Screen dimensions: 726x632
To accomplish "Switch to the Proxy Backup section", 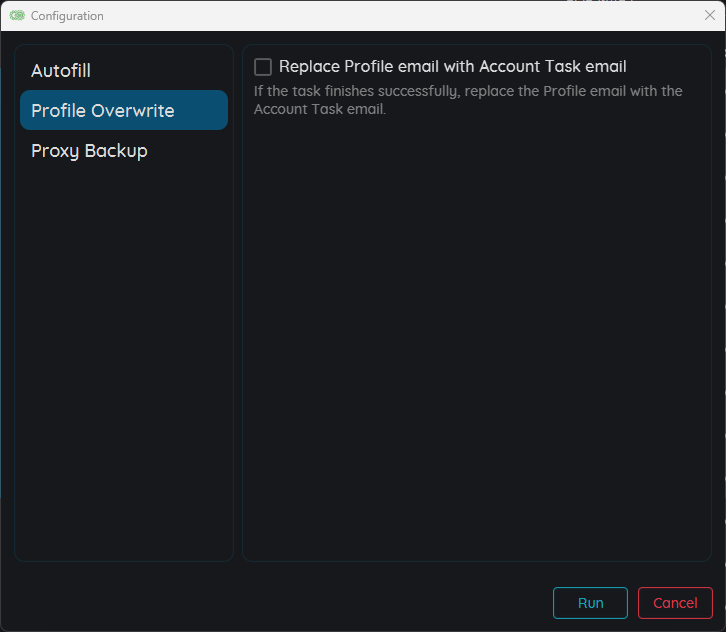I will pos(124,150).
